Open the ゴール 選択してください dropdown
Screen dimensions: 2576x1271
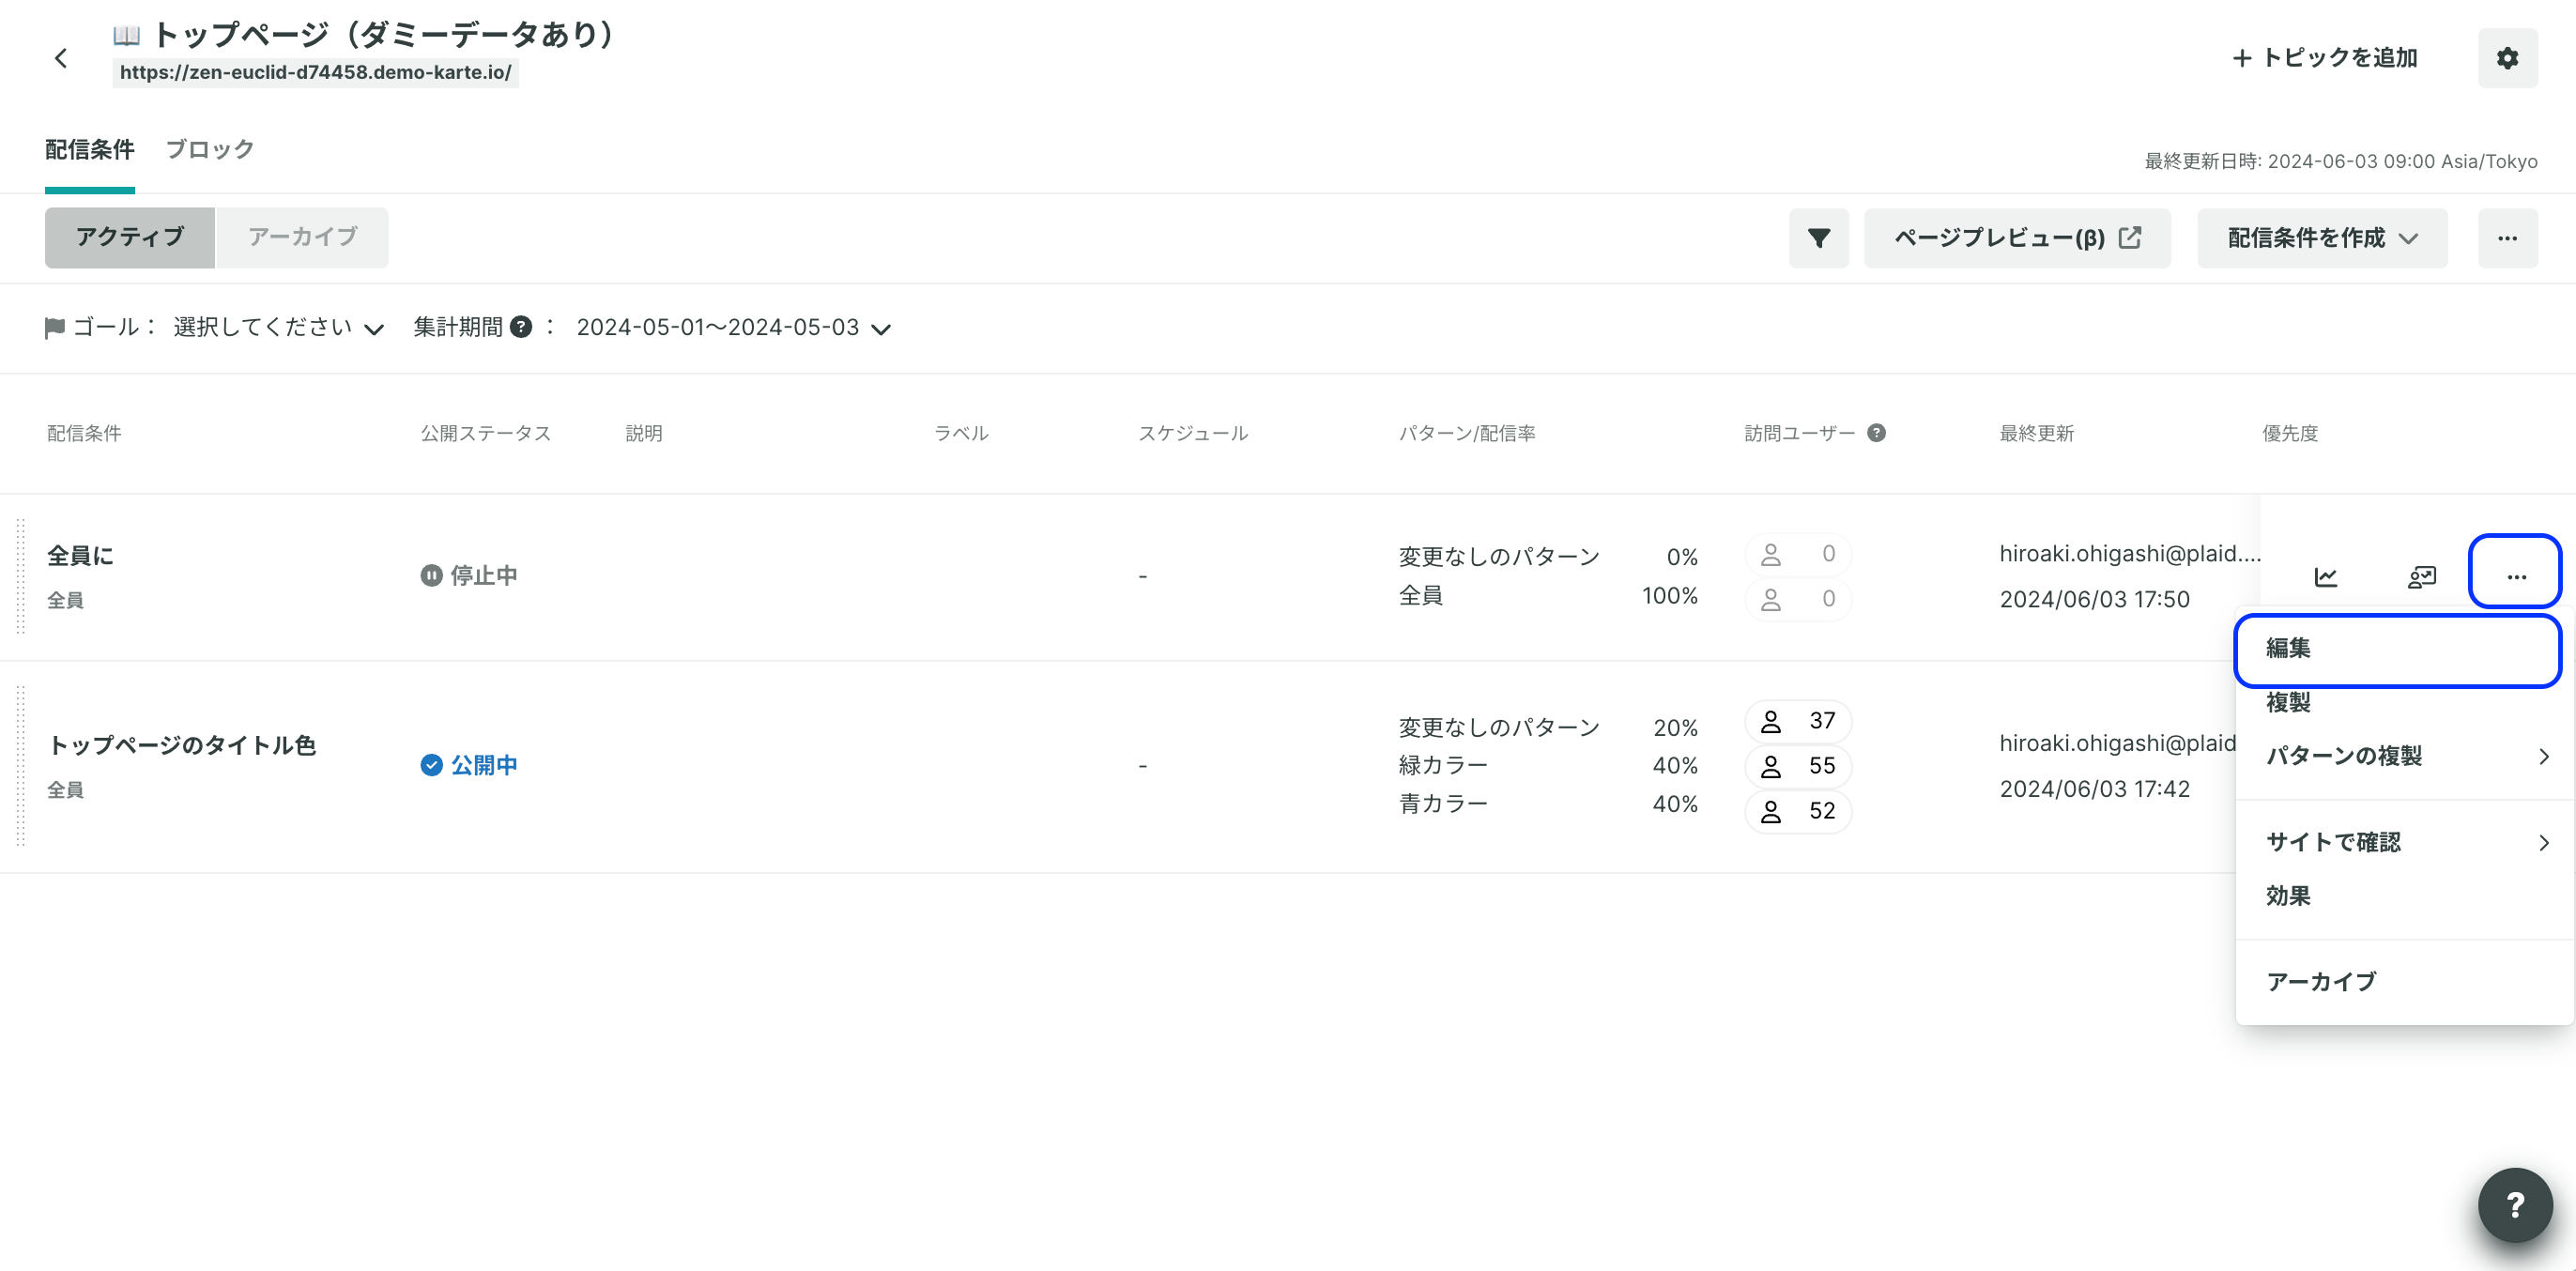pos(278,327)
